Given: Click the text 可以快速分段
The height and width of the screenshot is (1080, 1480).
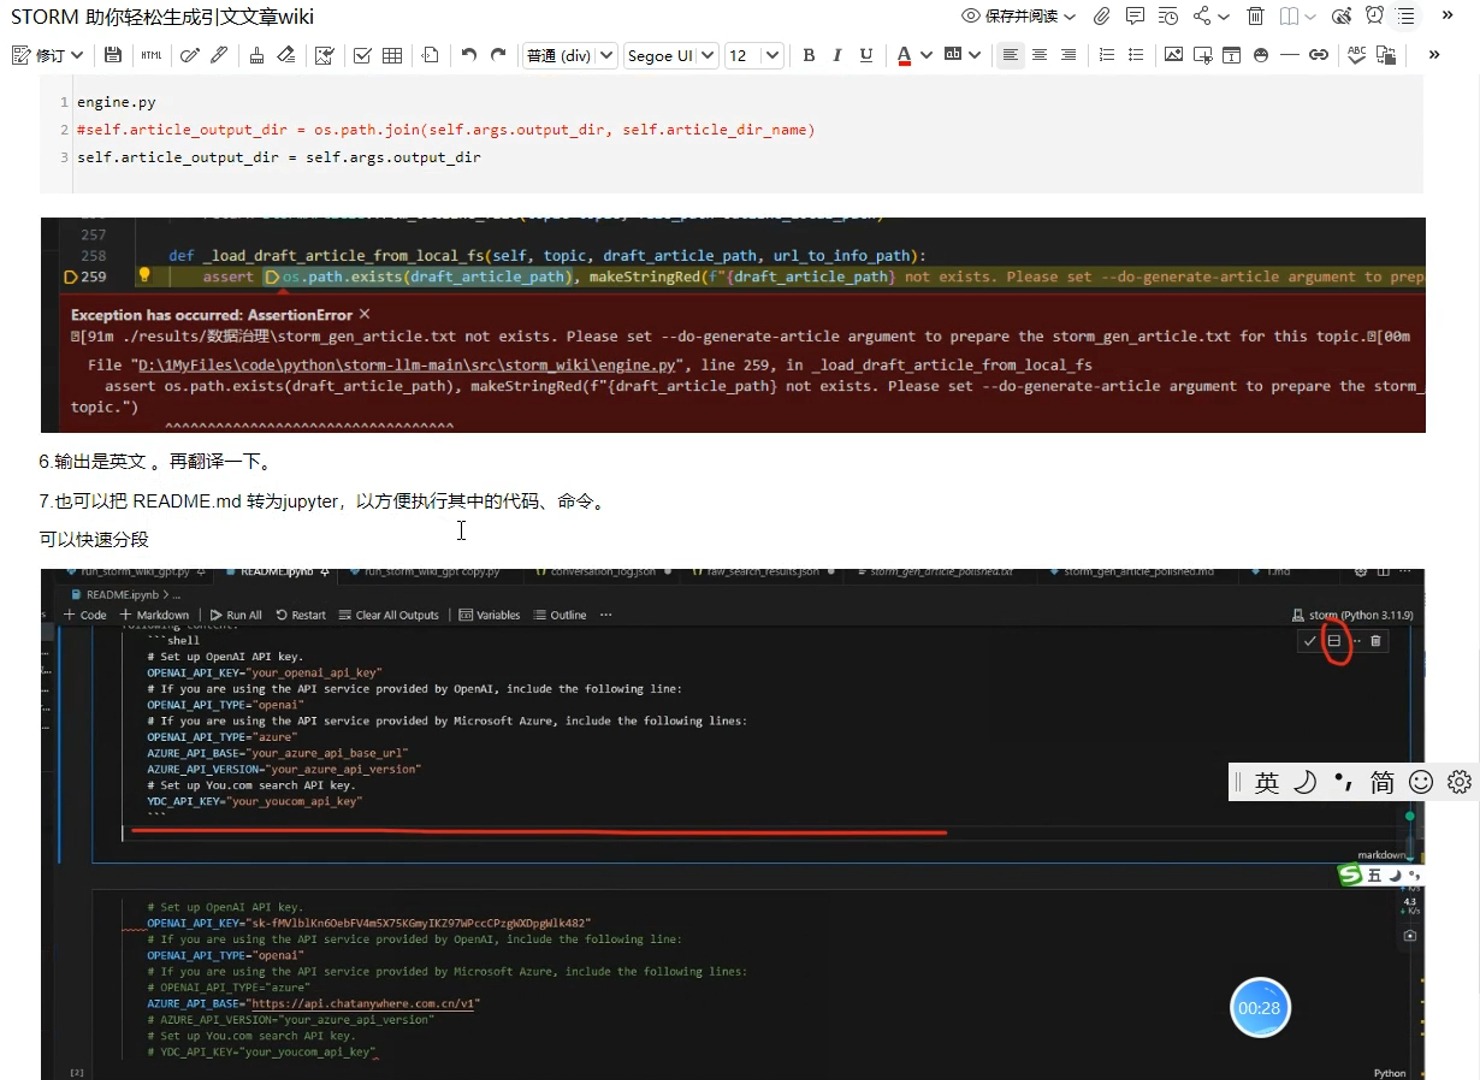Looking at the screenshot, I should tap(94, 540).
